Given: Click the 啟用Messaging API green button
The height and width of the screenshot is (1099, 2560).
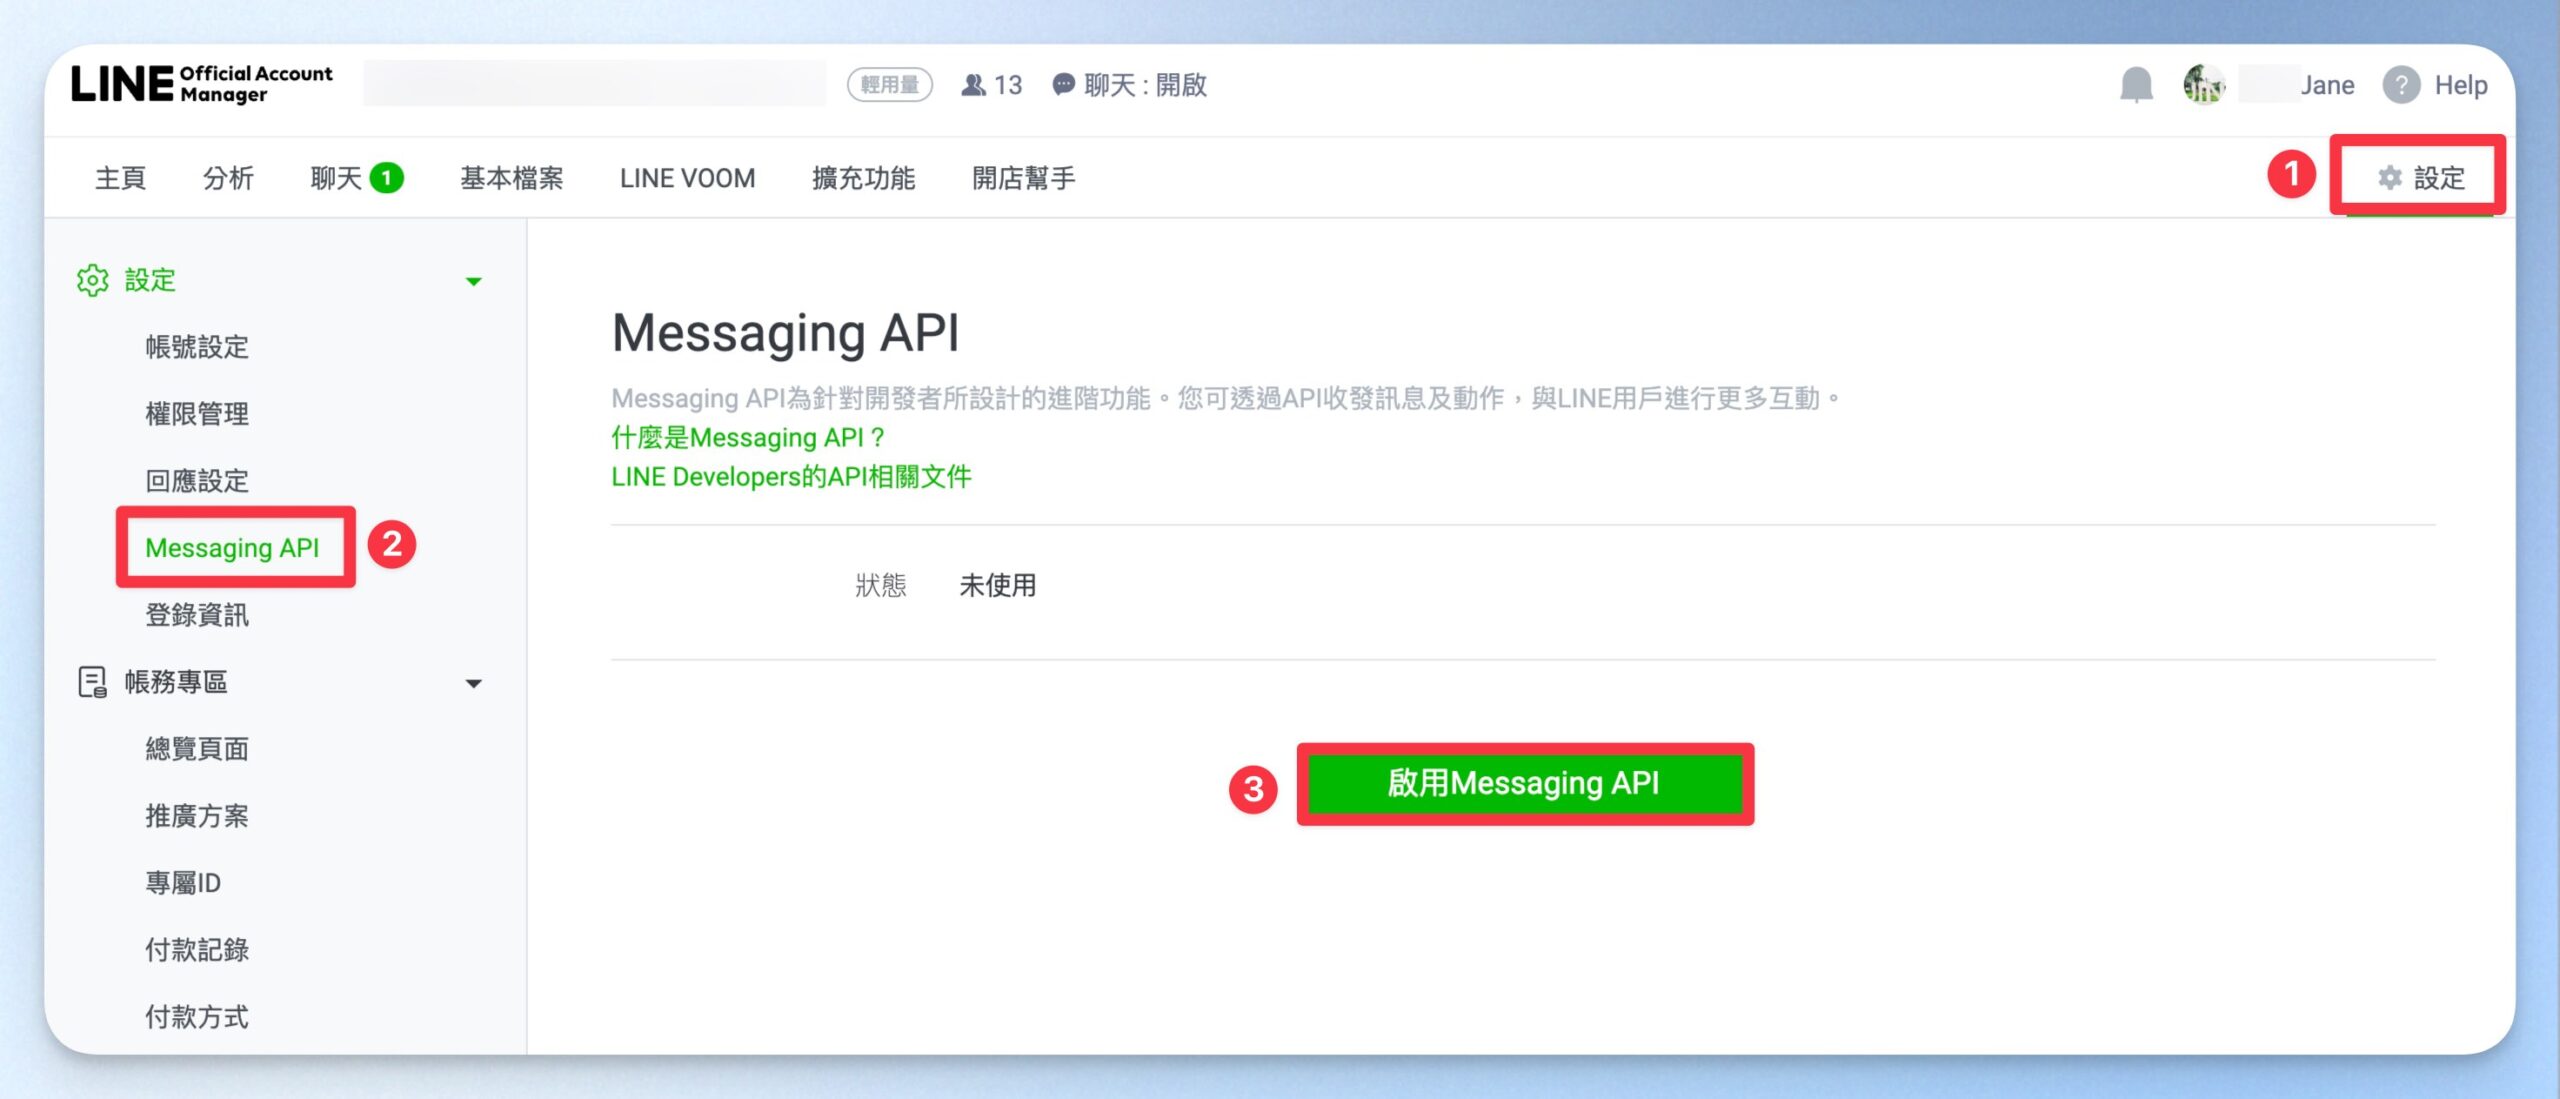Looking at the screenshot, I should click(1524, 783).
